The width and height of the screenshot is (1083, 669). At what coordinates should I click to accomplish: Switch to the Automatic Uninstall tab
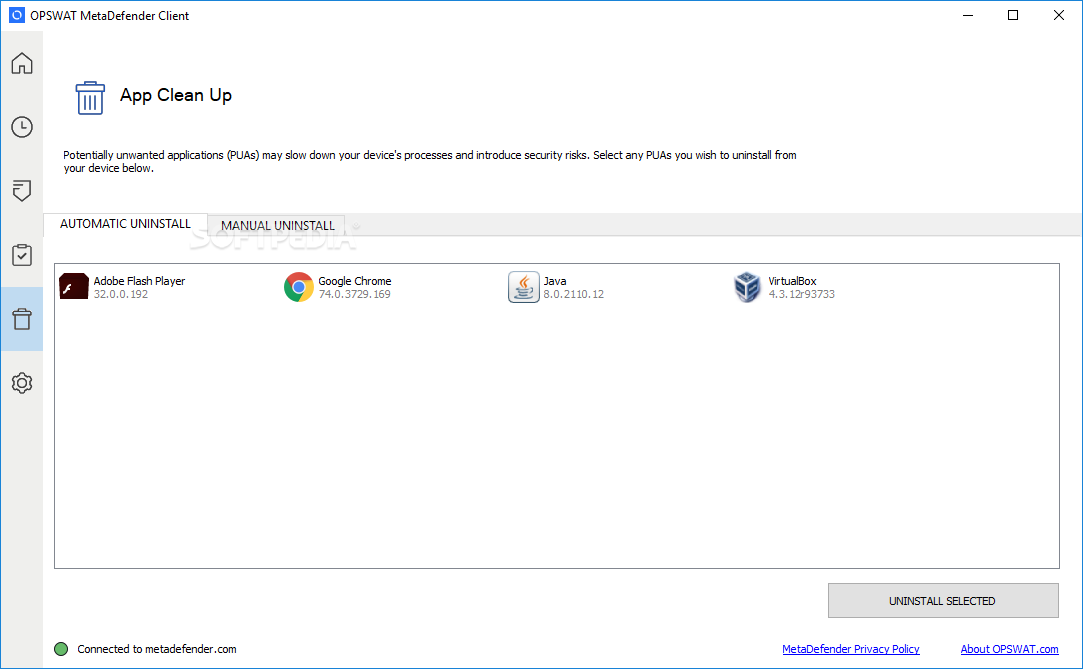[125, 224]
